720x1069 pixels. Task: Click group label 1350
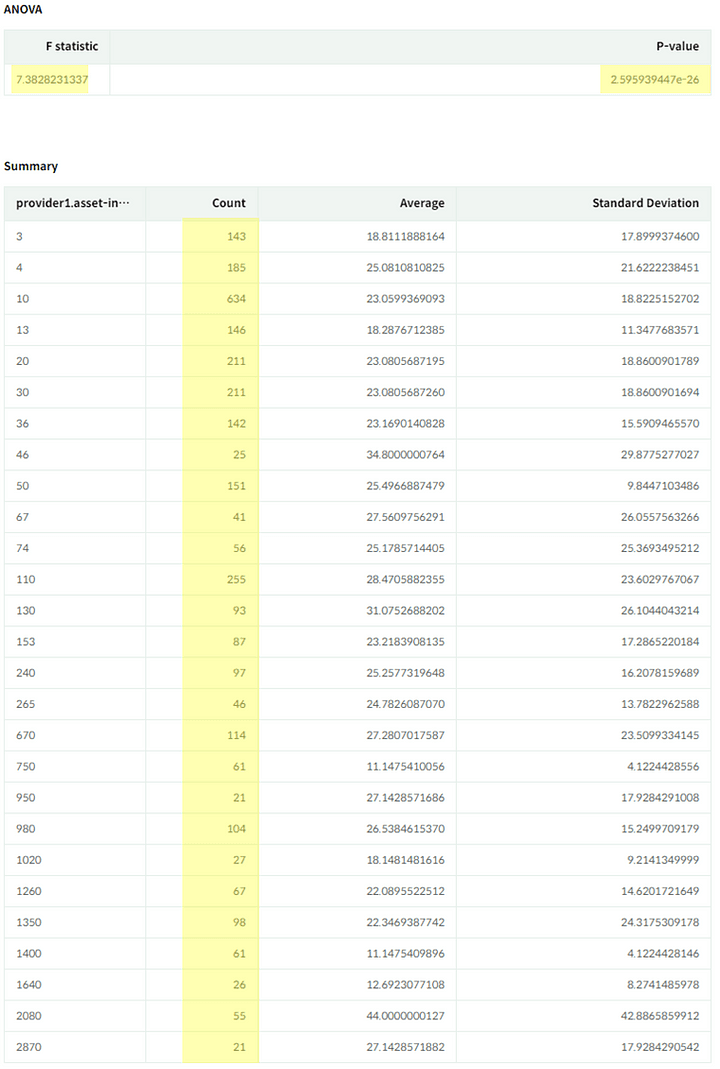[29, 922]
